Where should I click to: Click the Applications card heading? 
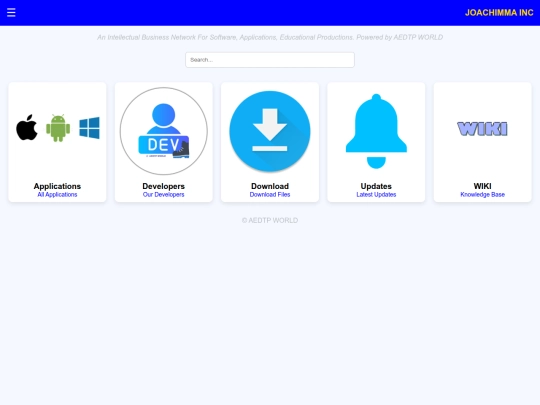57,186
